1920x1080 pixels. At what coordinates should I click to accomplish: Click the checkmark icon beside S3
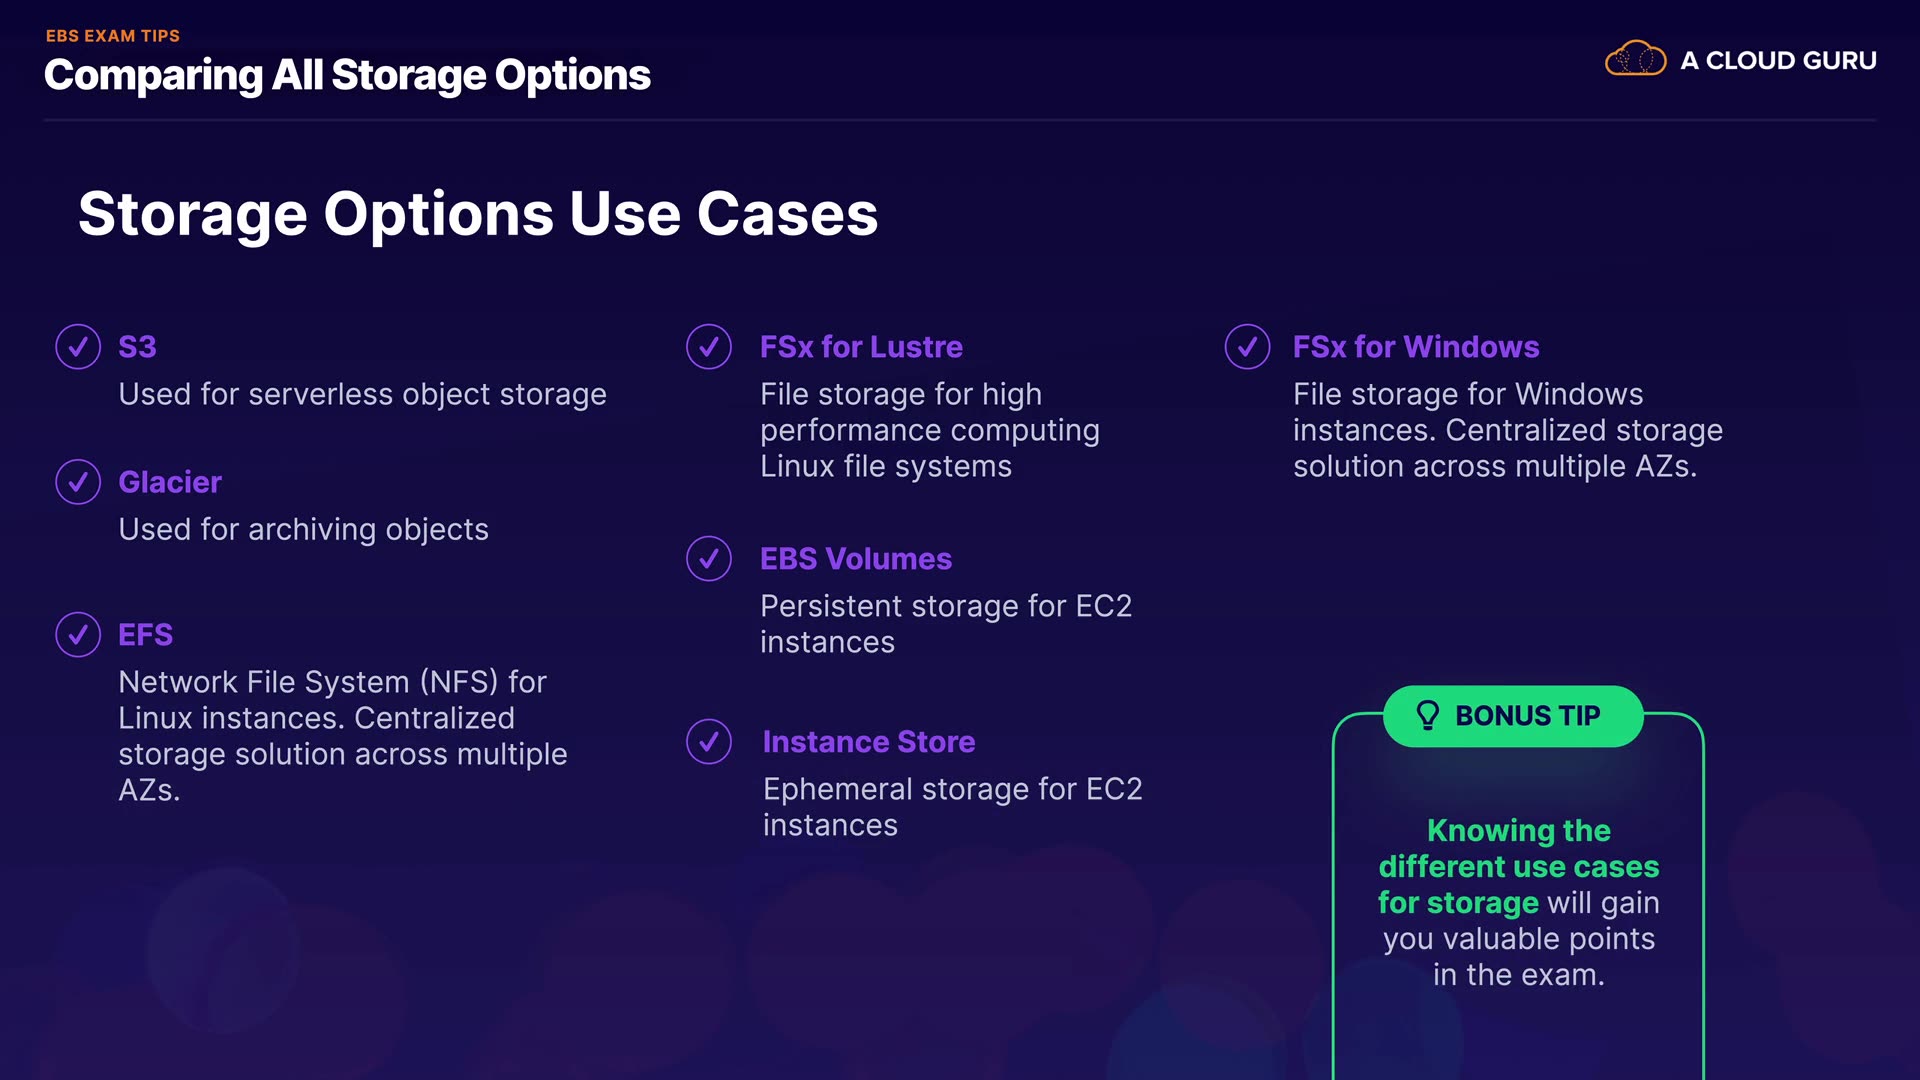[x=78, y=347]
